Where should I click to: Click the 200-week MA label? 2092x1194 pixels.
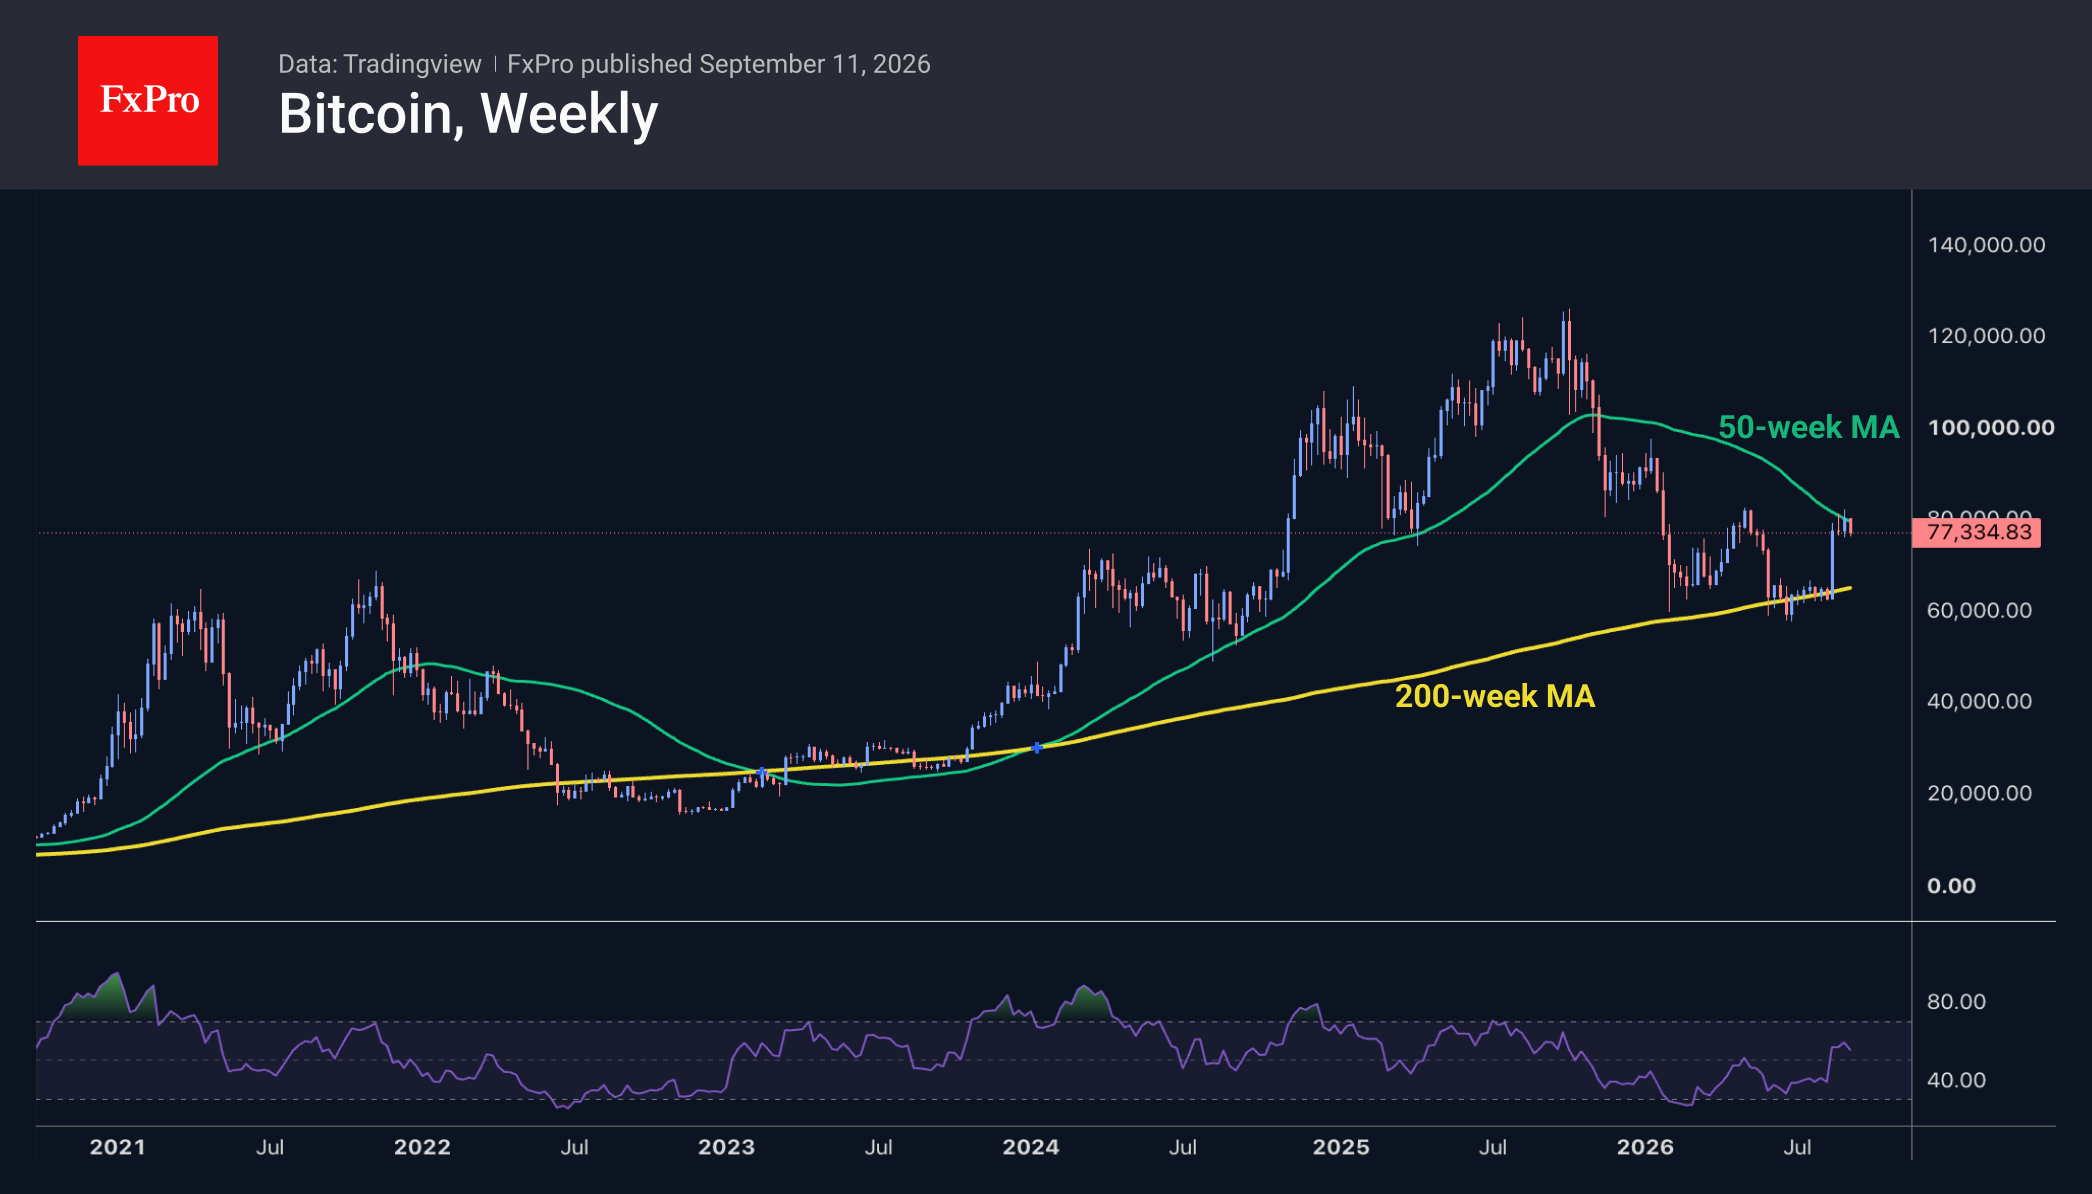coord(1494,696)
